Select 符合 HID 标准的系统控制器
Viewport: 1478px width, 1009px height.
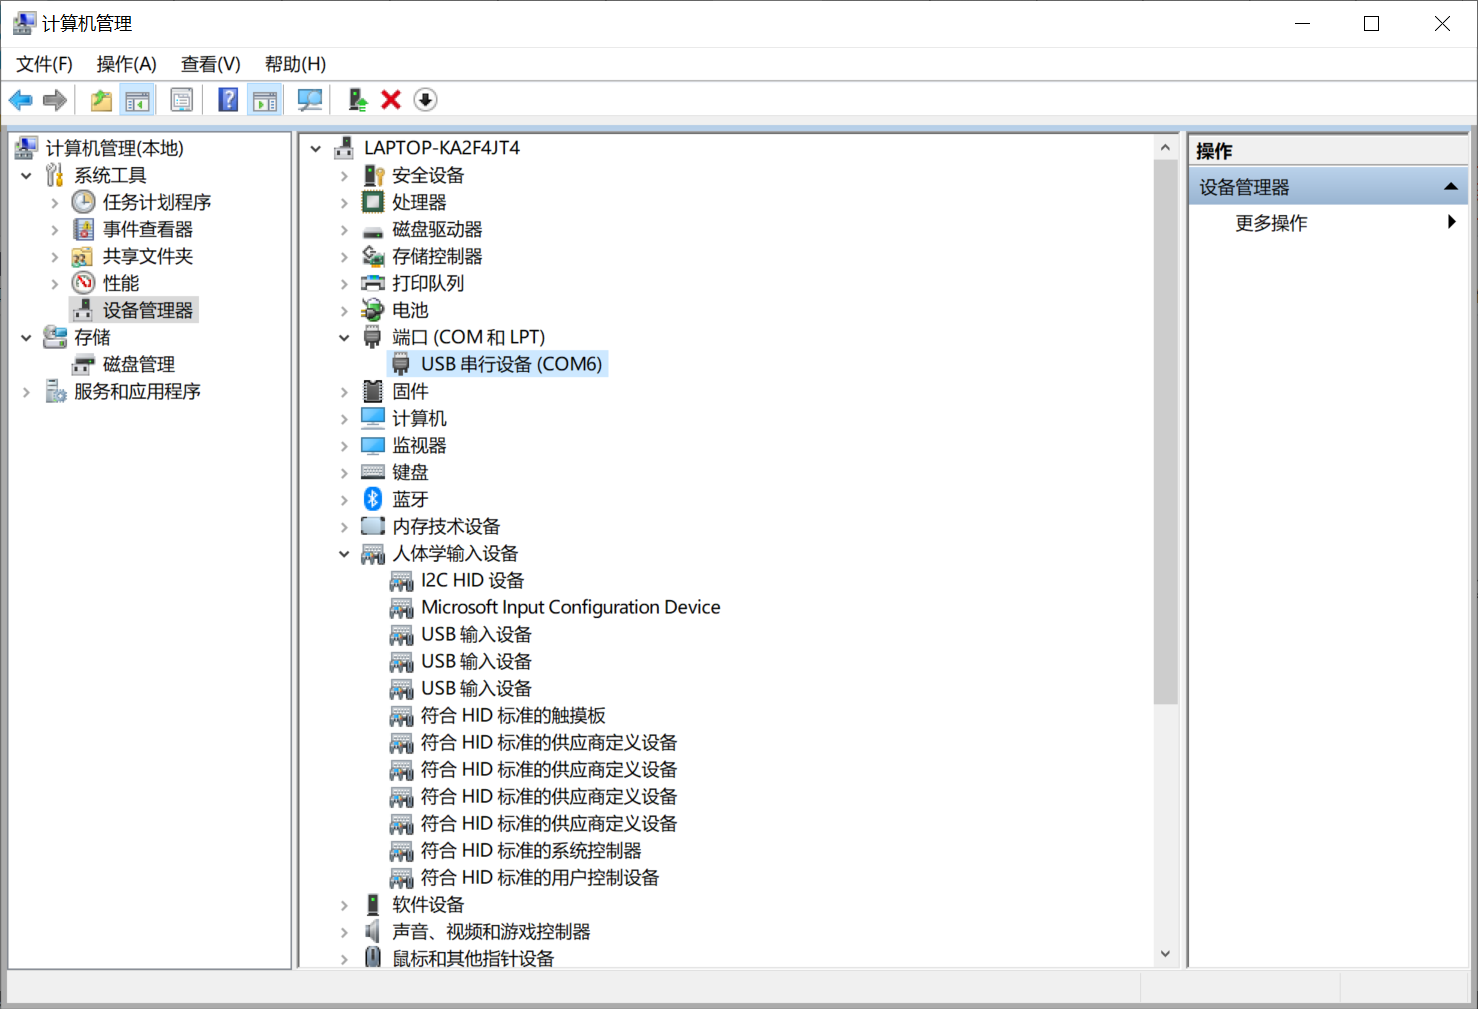click(x=531, y=850)
